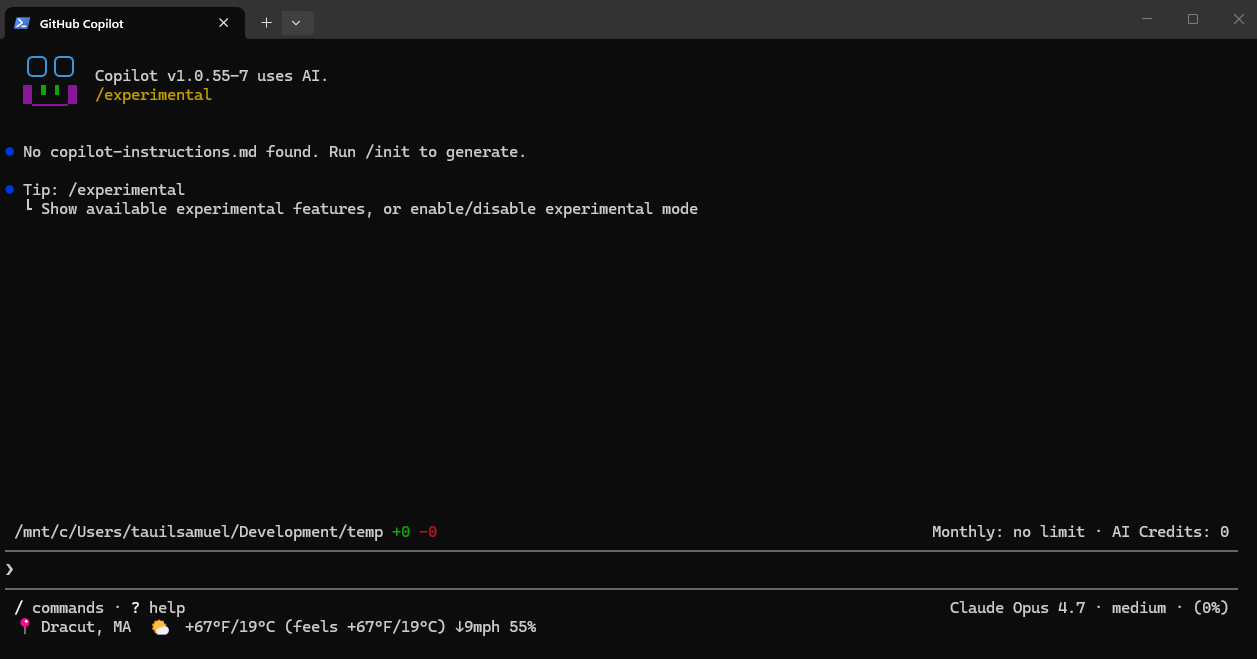Click 'Monthly: no limit' status text
This screenshot has height=659, width=1257.
click(1008, 532)
